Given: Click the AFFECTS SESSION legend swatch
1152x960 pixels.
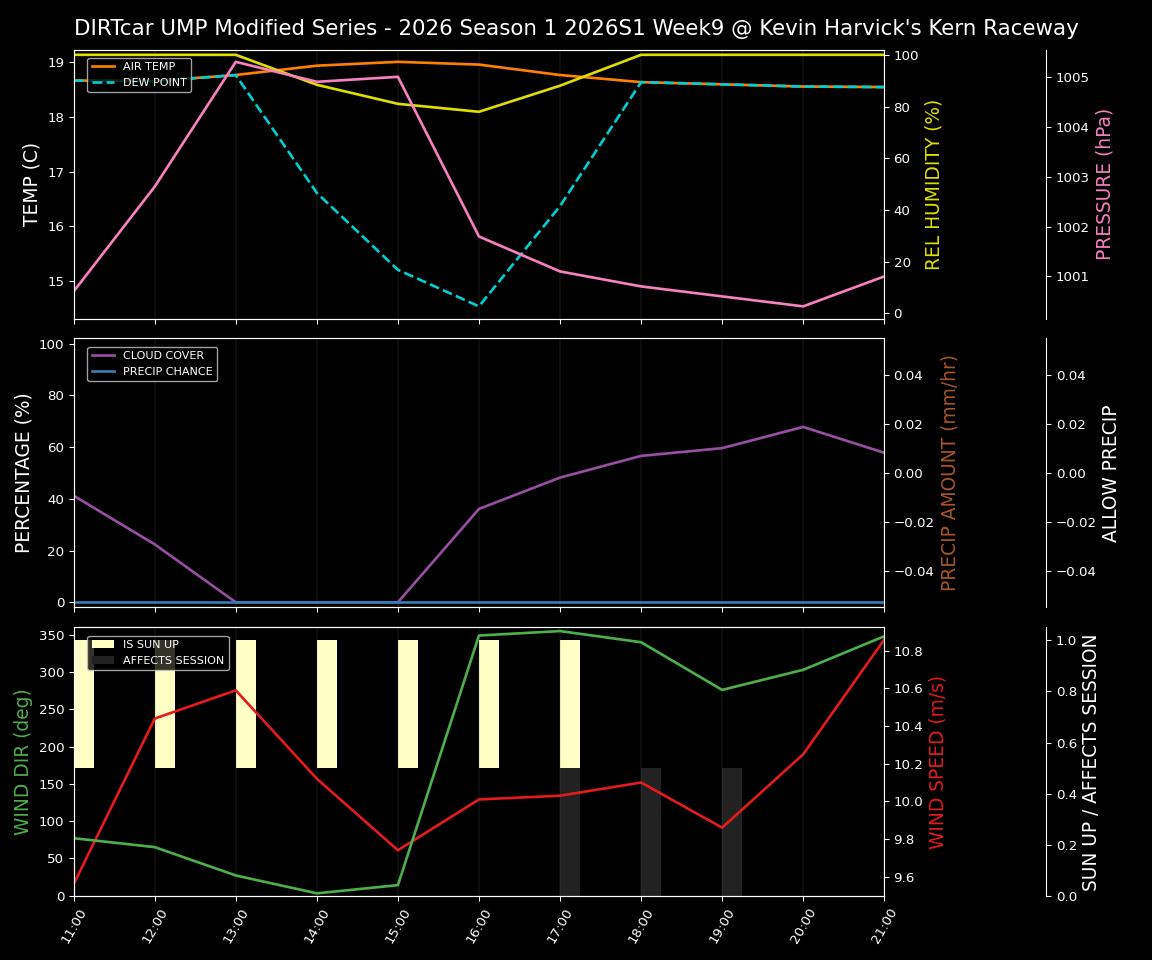Looking at the screenshot, I should 102,659.
